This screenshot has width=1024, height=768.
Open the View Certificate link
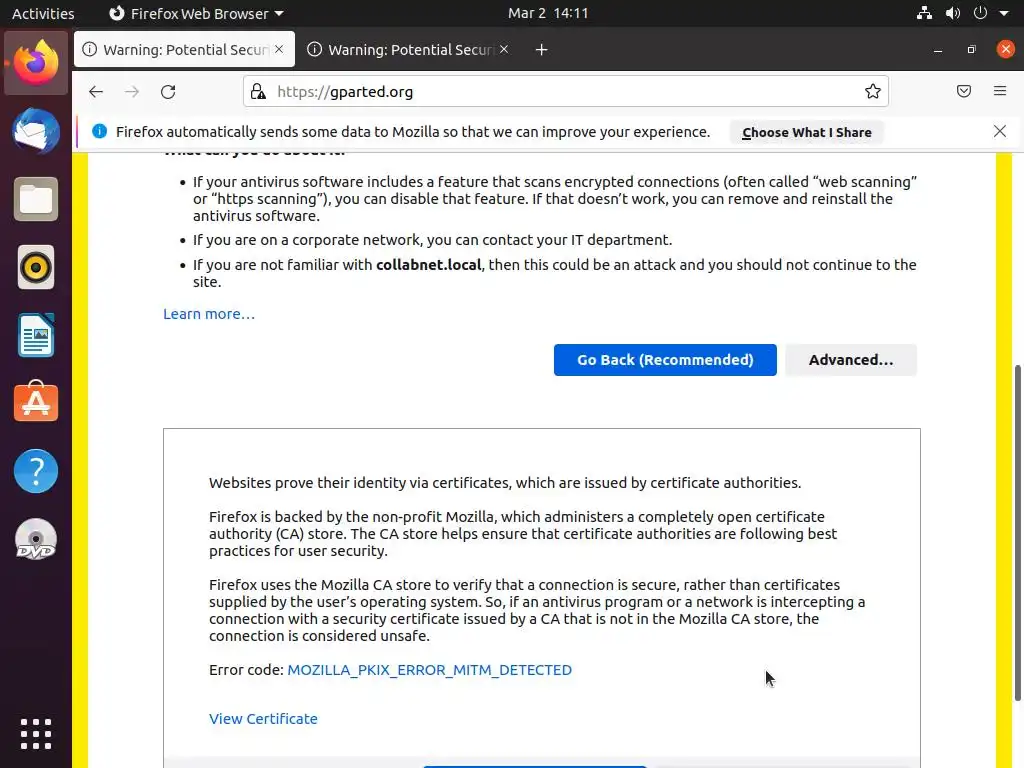263,719
